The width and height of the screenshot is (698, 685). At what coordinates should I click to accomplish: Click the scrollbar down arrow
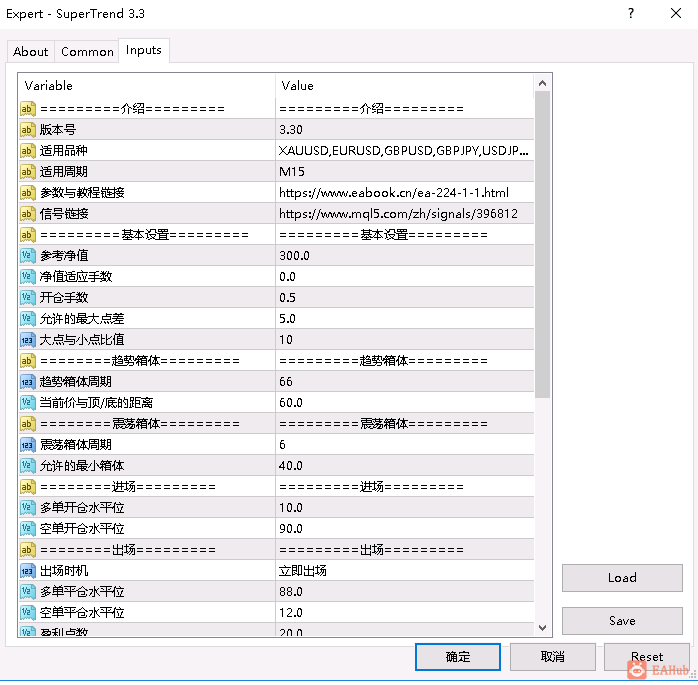pos(542,628)
